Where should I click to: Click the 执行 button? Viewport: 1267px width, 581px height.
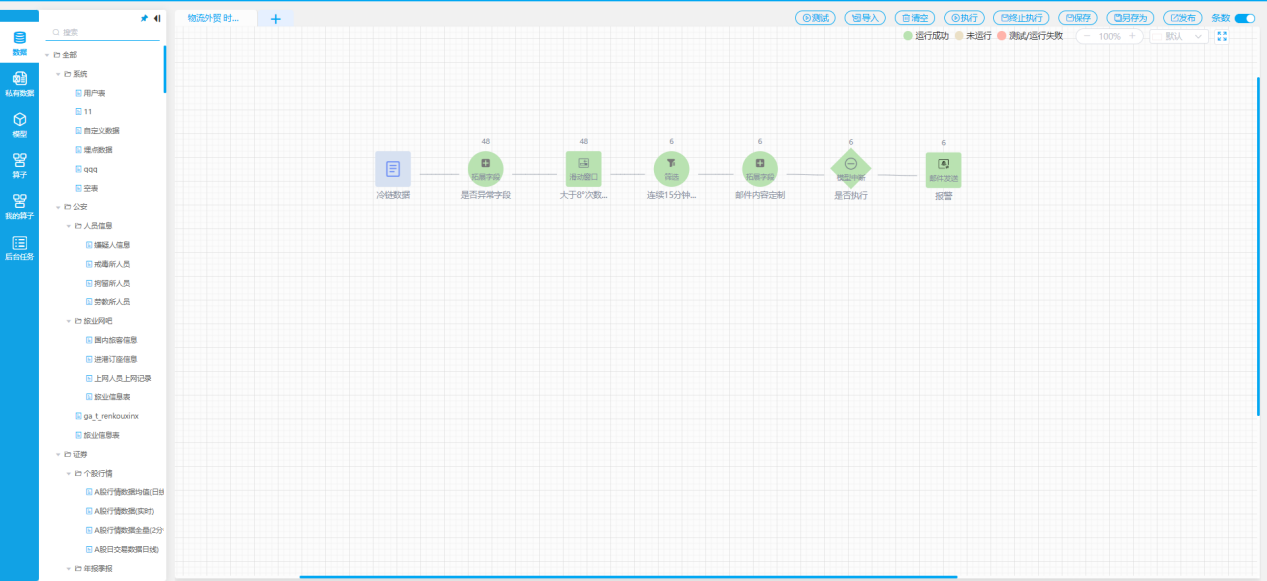[965, 18]
